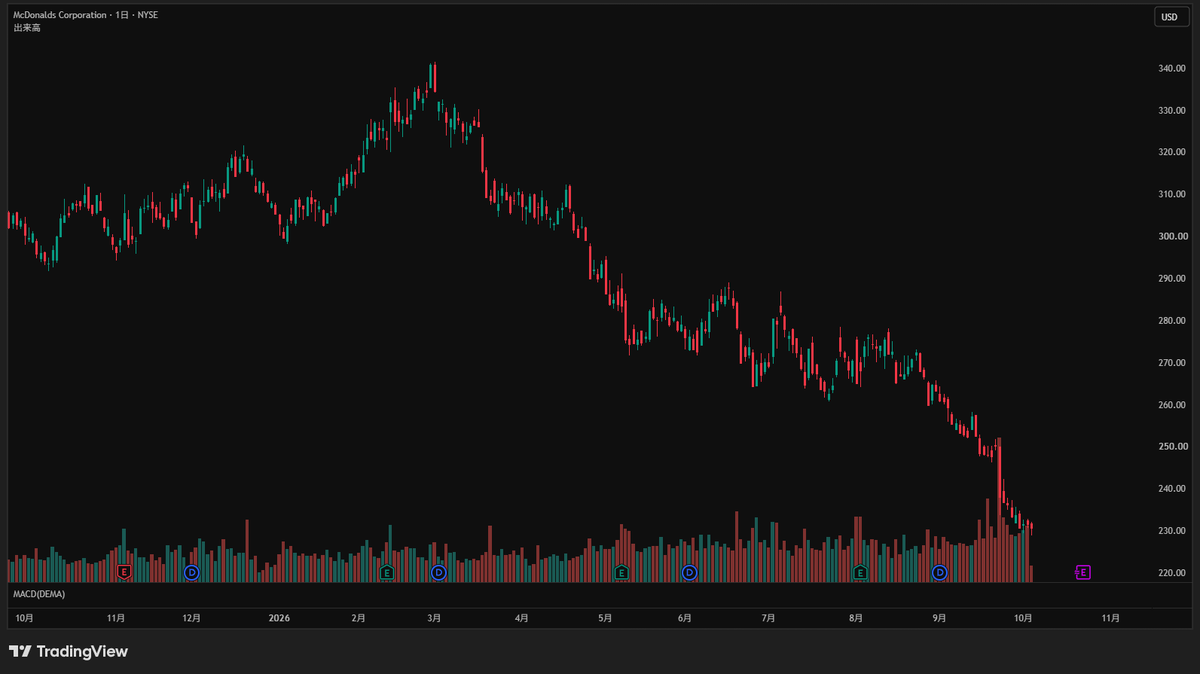Select the 310.00 price level
This screenshot has height=674, width=1200.
click(x=1172, y=194)
